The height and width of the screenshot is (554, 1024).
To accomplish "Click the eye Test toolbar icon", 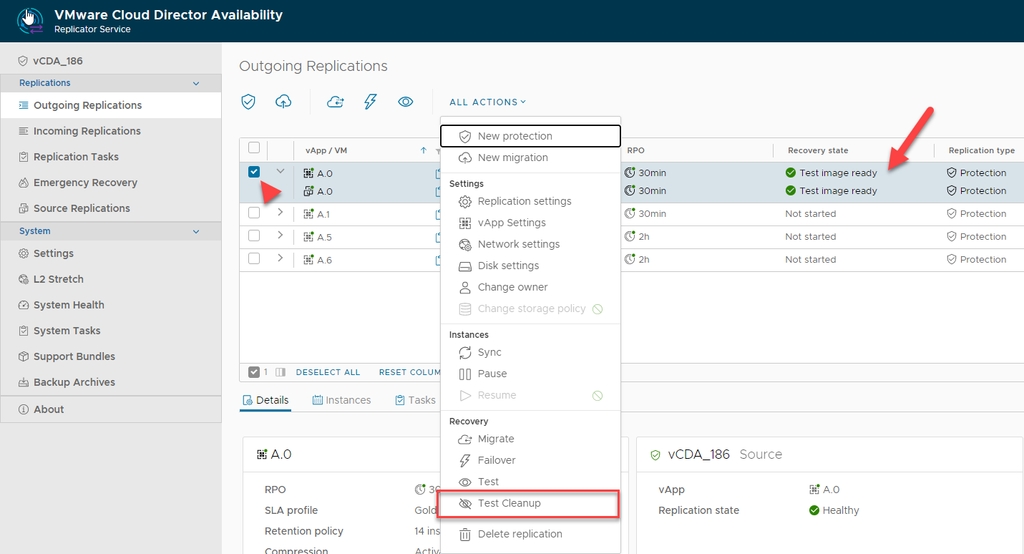I will 405,102.
